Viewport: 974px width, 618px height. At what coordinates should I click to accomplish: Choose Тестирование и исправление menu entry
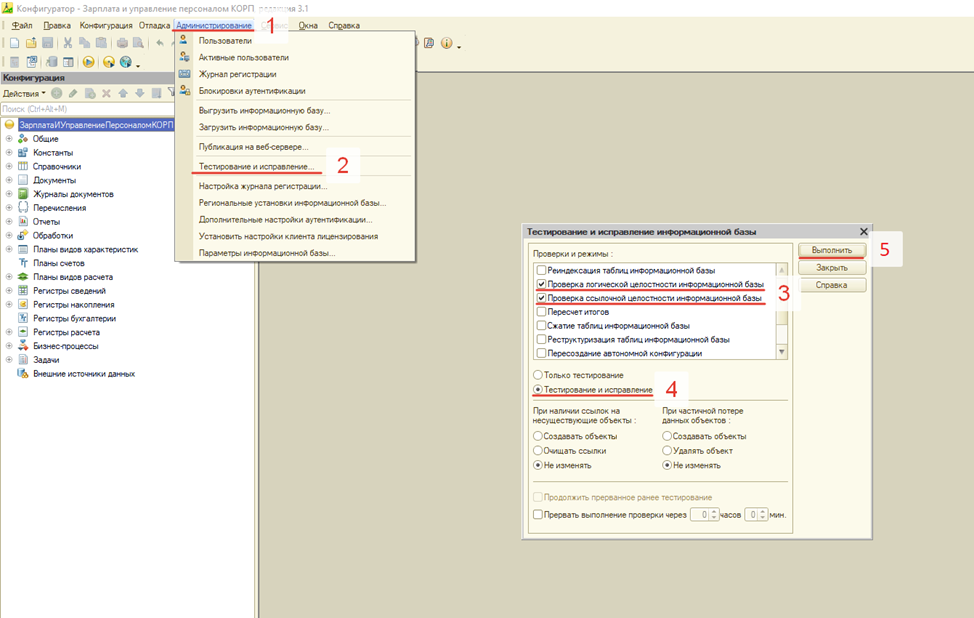pos(256,166)
